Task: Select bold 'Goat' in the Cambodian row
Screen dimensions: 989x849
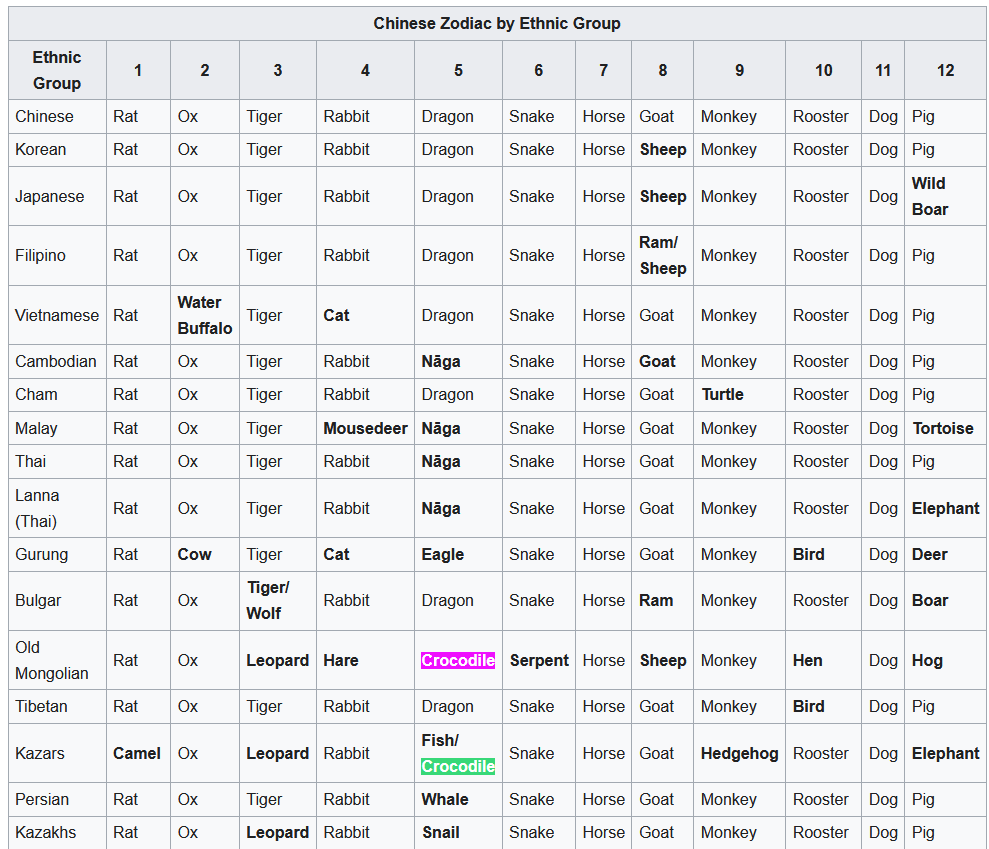Action: [x=657, y=361]
